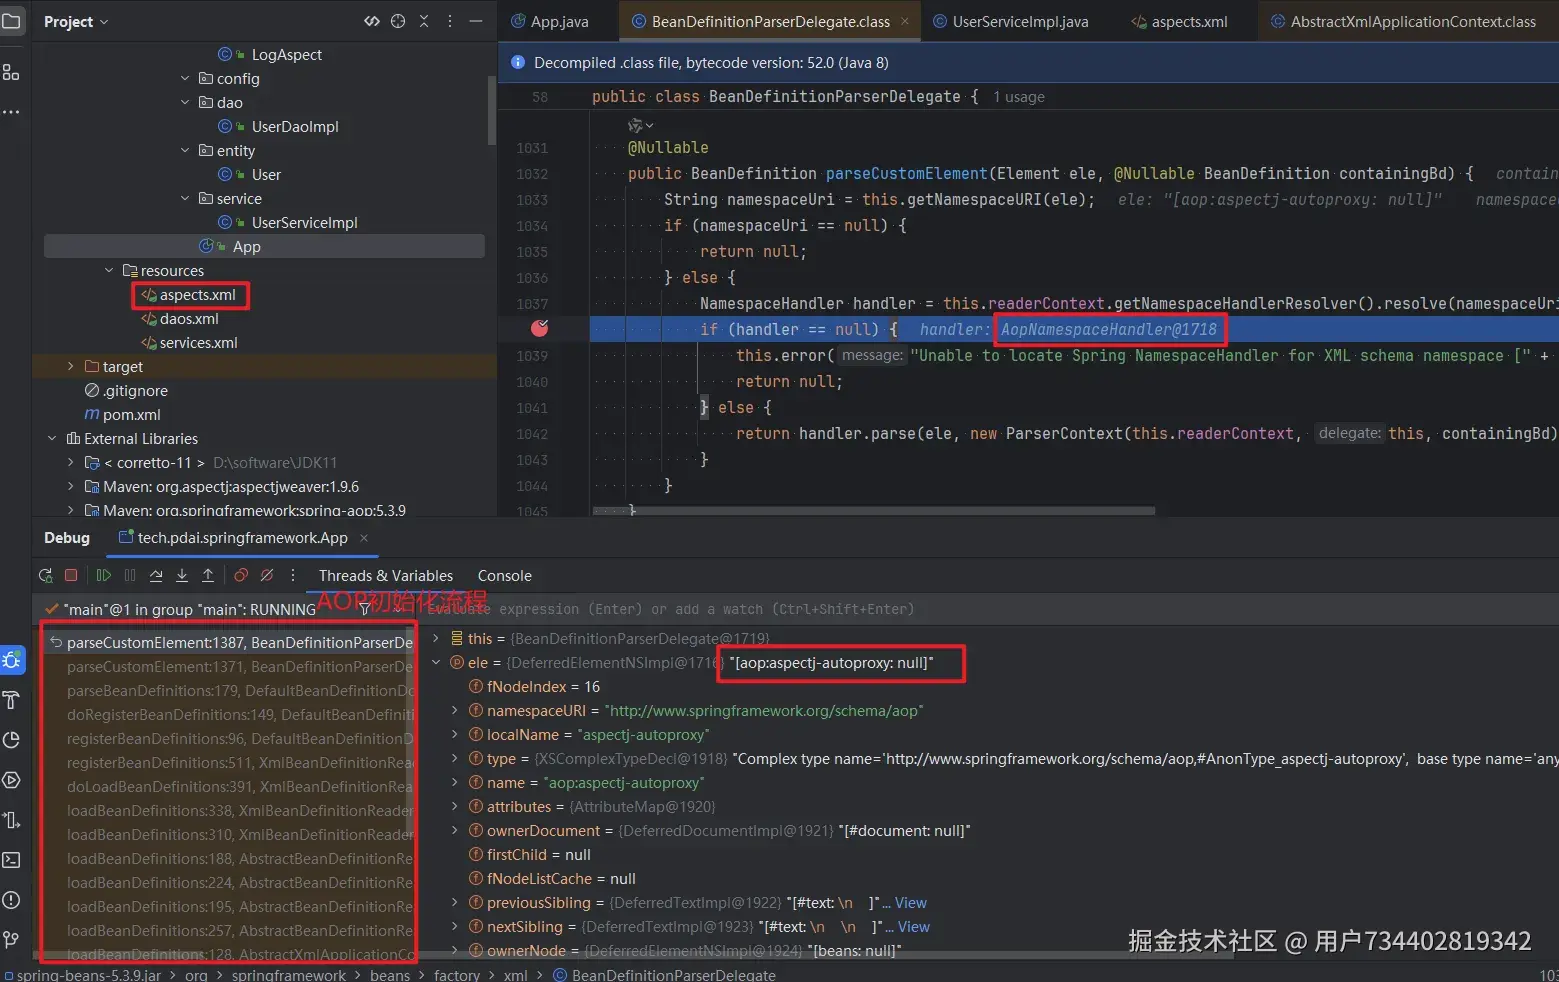Switch to AbstractXmlApplicationContext.class tab
Screen dimensions: 1559x982
click(x=1403, y=21)
